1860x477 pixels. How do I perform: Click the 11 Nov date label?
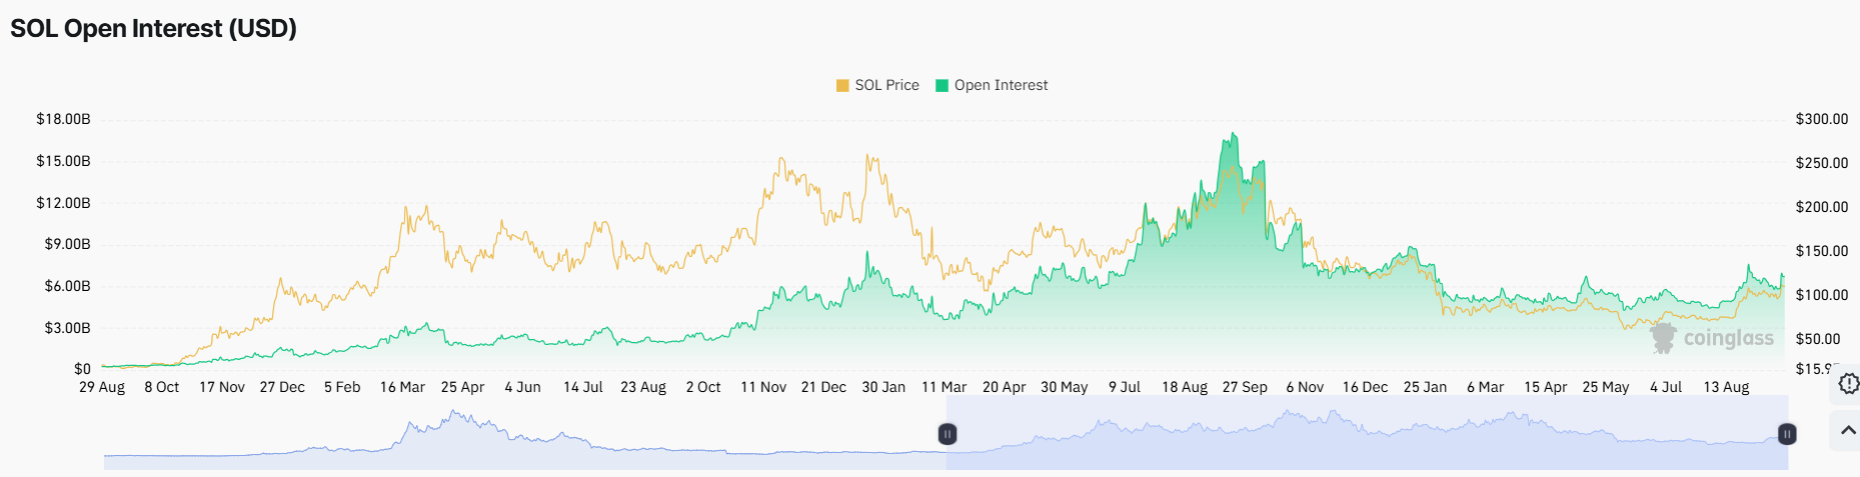pyautogui.click(x=763, y=387)
